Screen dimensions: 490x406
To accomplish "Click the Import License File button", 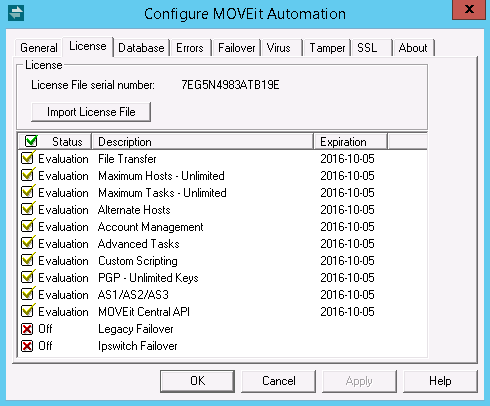I will coord(91,112).
